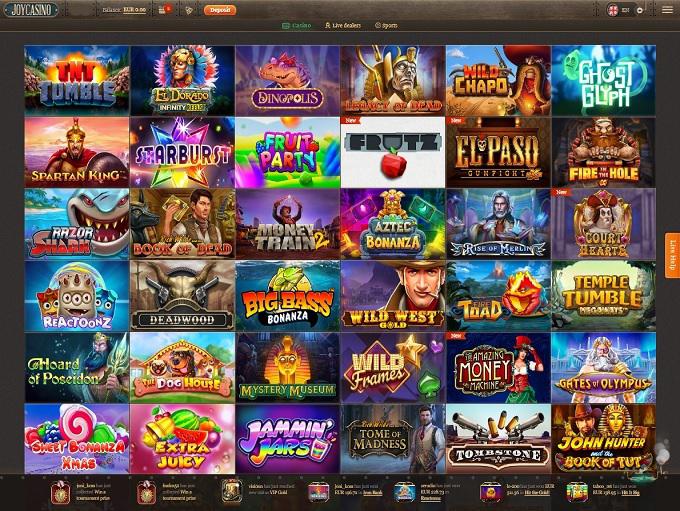Click the first tournament prize badge icon
Screen dimensions: 680x511
(x=60, y=492)
